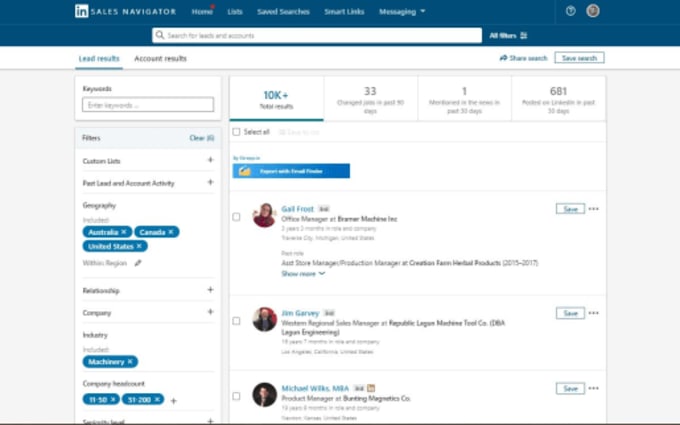The width and height of the screenshot is (680, 425).
Task: Open Michael Wilks, MBA name link
Action: point(315,388)
